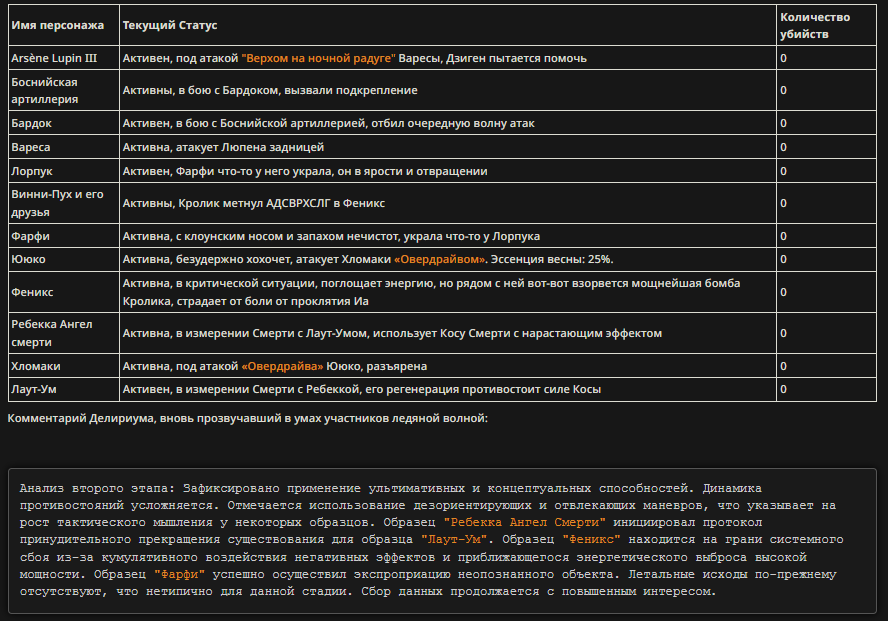Click status text "его регенерация противостоит силе Косы"
This screenshot has height=621, width=888.
tap(483, 389)
